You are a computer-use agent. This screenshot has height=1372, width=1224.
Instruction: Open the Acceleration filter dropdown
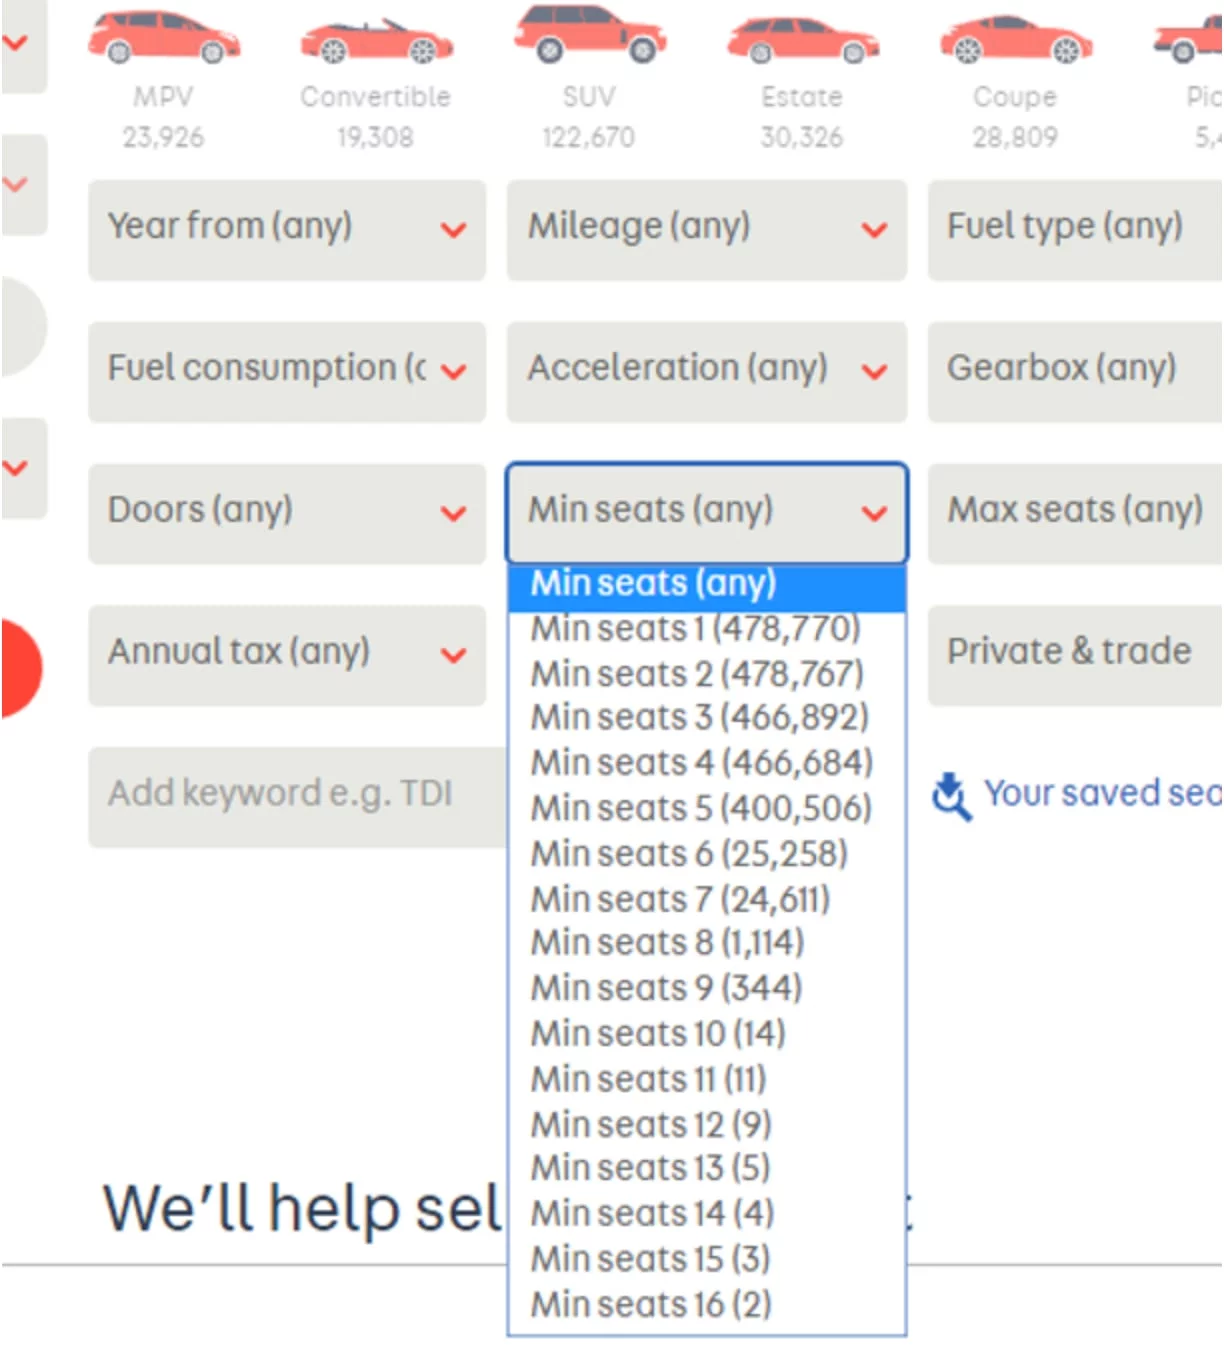point(706,371)
